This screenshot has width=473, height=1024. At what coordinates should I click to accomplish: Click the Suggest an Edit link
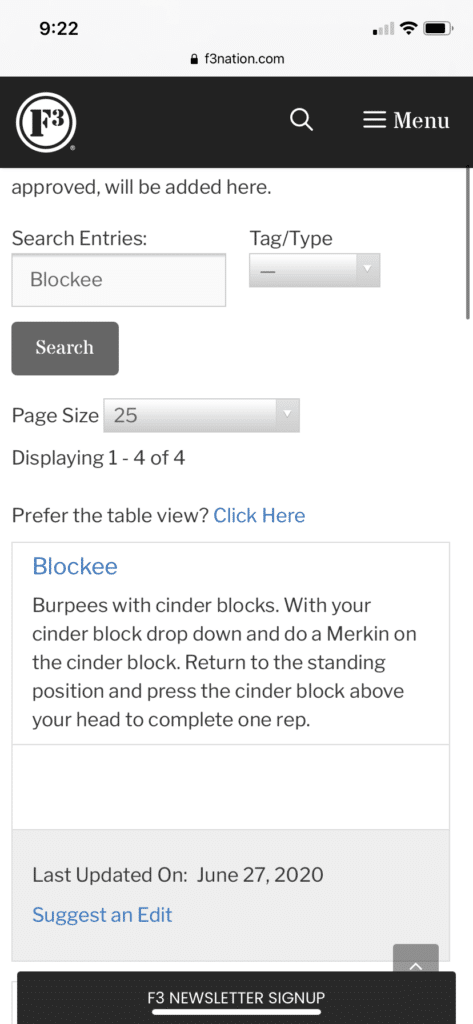[x=102, y=914]
